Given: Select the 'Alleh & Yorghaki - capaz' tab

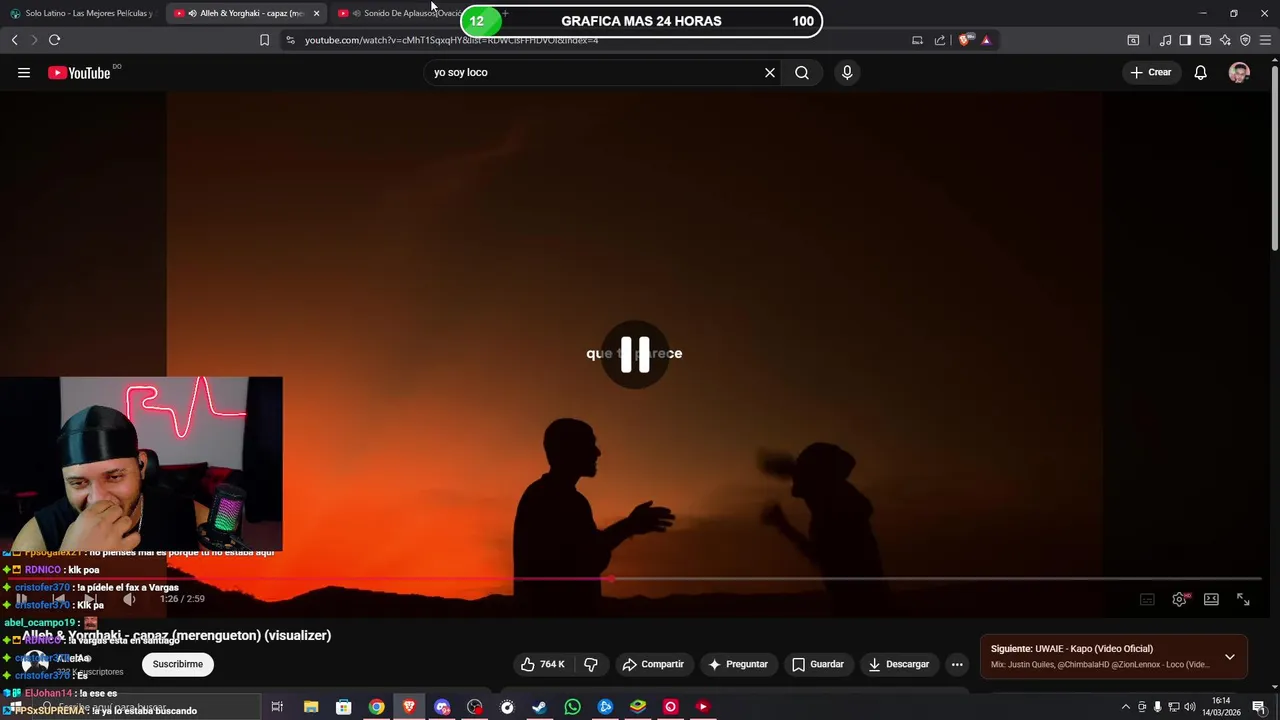Looking at the screenshot, I should tap(244, 13).
